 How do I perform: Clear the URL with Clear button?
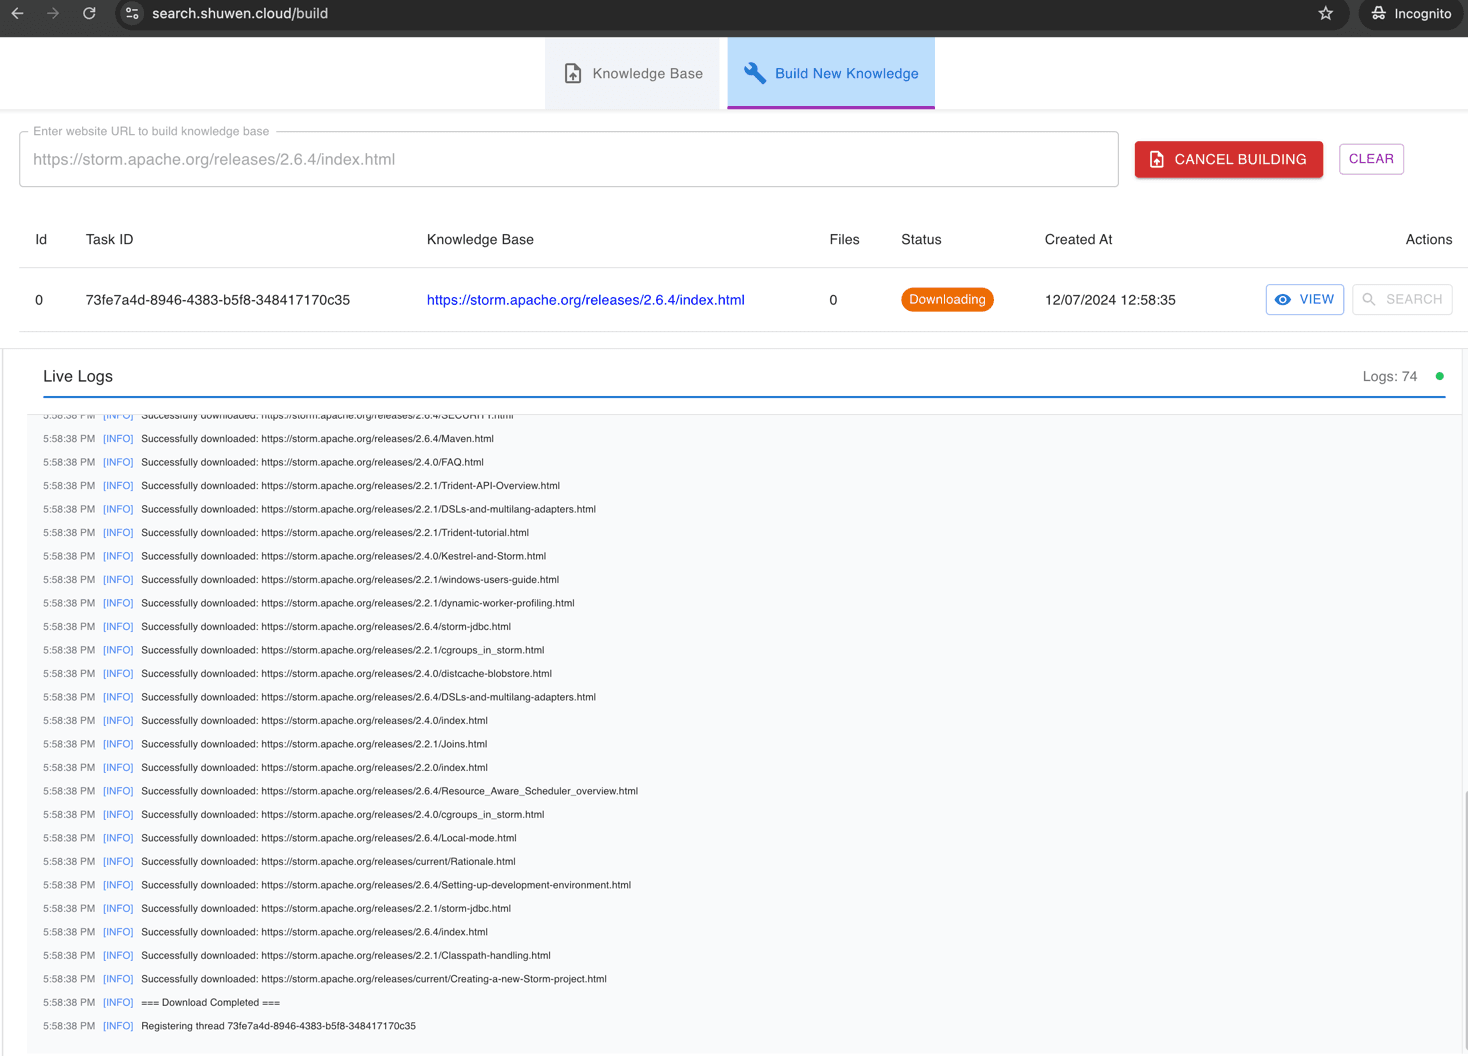(x=1370, y=159)
